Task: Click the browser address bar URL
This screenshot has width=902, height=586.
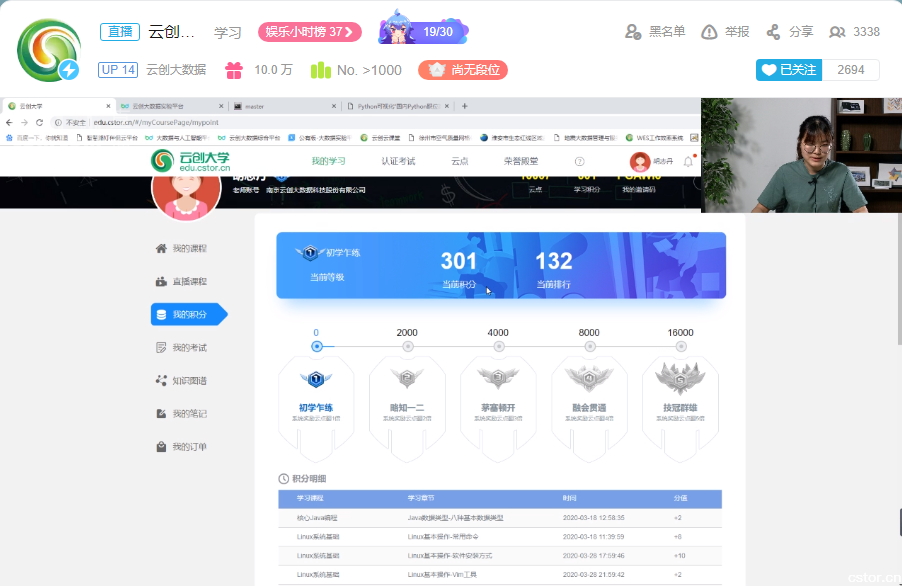Action: pos(156,122)
